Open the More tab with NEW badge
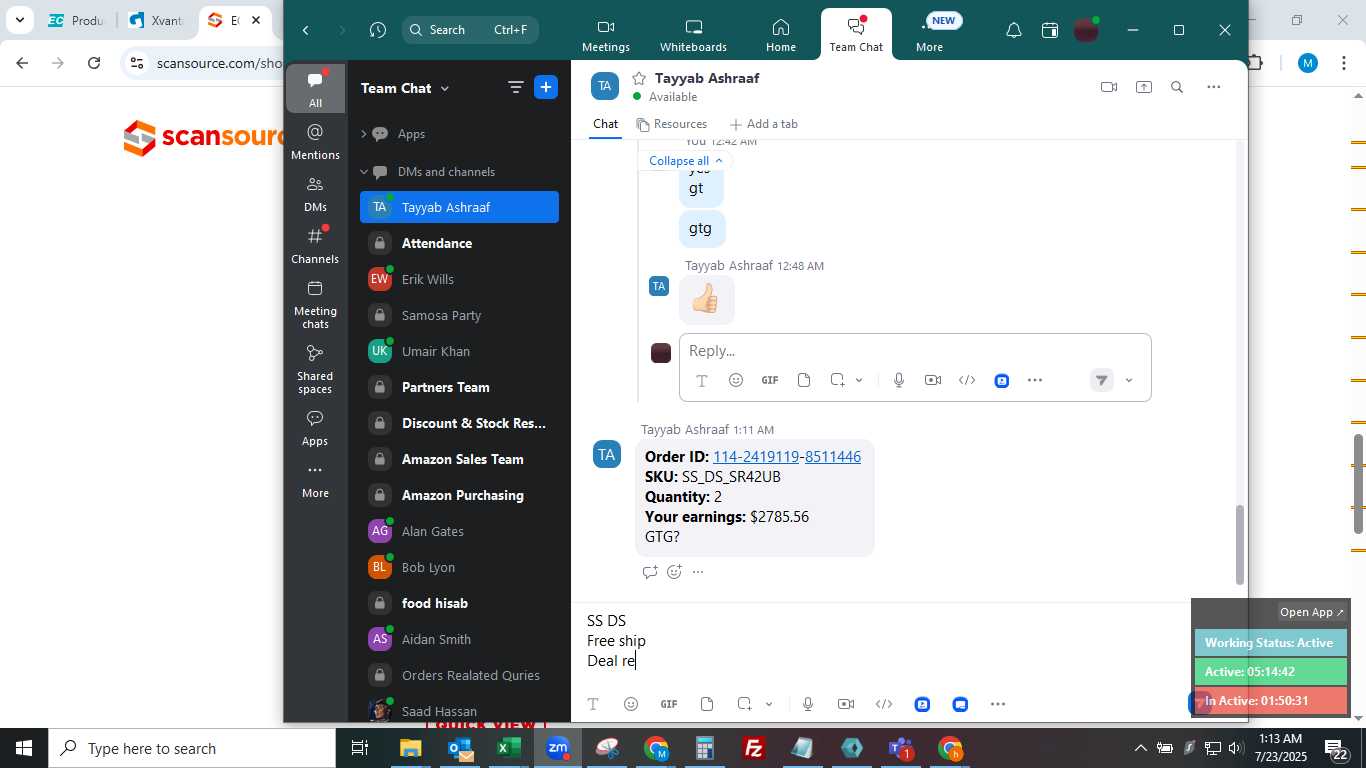This screenshot has height=768, width=1366. (930, 35)
